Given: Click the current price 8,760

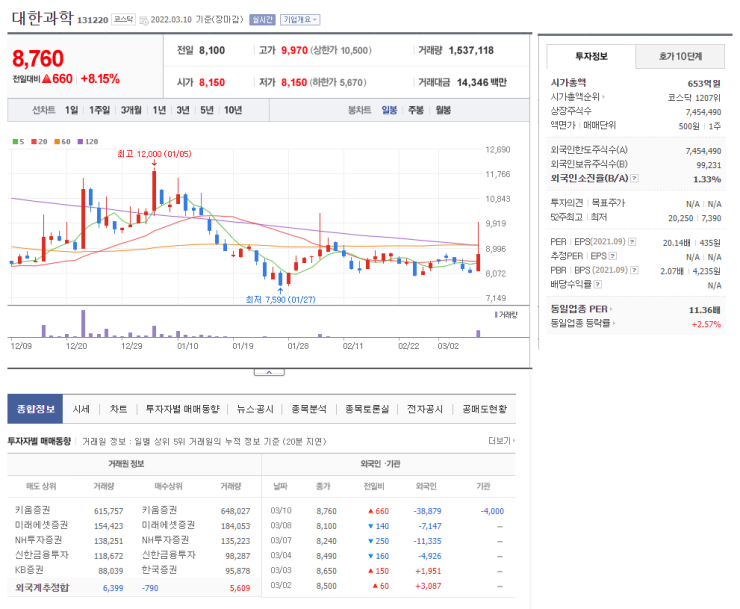Looking at the screenshot, I should [38, 59].
